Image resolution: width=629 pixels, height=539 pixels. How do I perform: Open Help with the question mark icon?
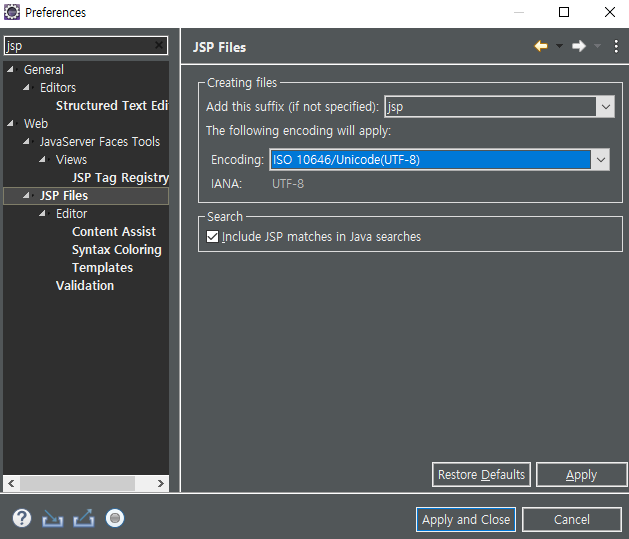click(x=22, y=518)
